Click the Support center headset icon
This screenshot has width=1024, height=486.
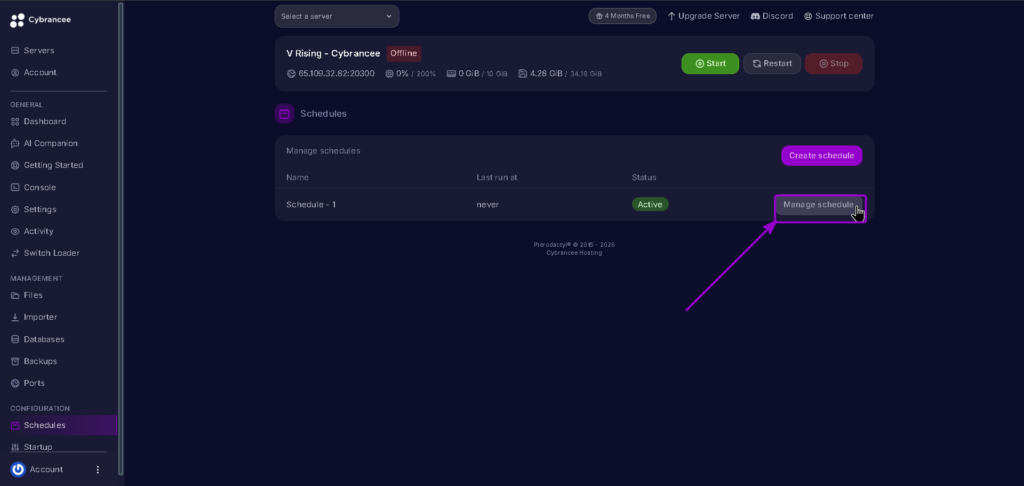(x=808, y=16)
